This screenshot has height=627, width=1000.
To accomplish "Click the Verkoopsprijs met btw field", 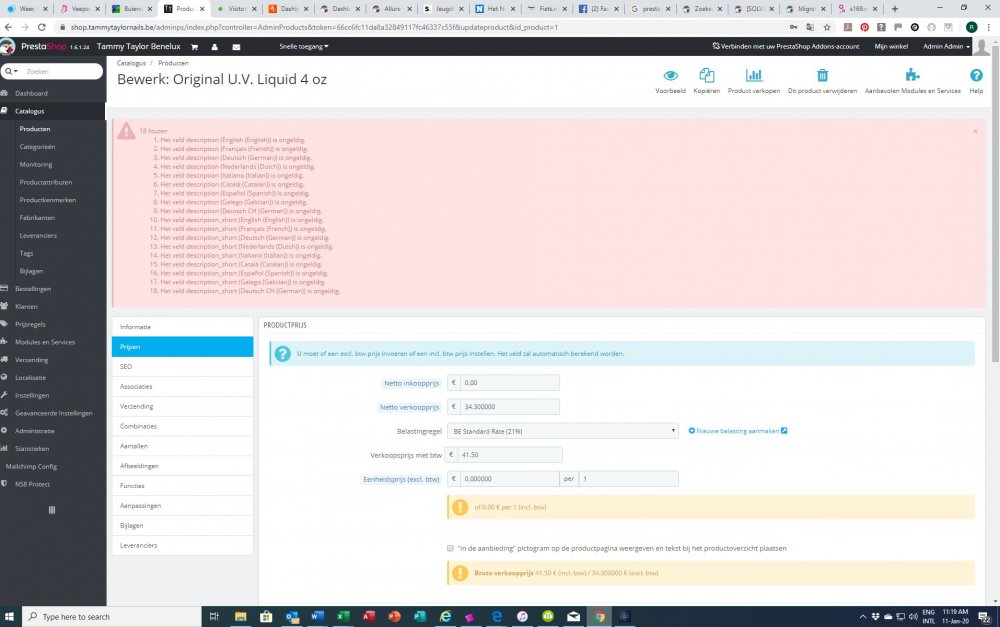I will coord(510,455).
